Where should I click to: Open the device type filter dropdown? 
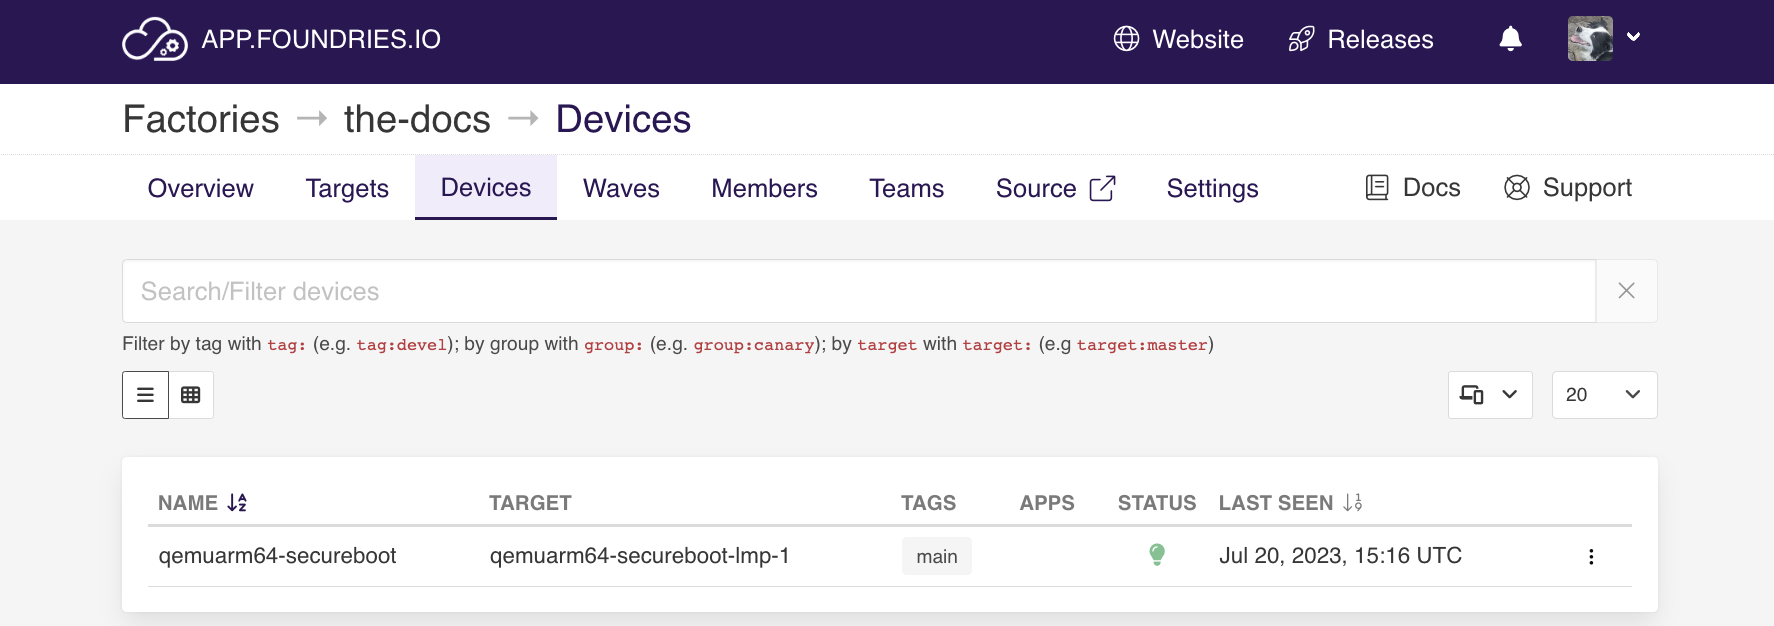[x=1490, y=395]
